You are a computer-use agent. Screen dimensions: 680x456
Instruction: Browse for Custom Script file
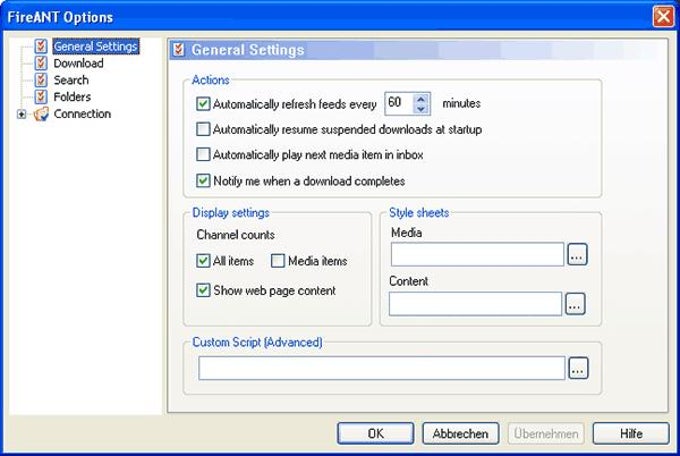pyautogui.click(x=579, y=368)
